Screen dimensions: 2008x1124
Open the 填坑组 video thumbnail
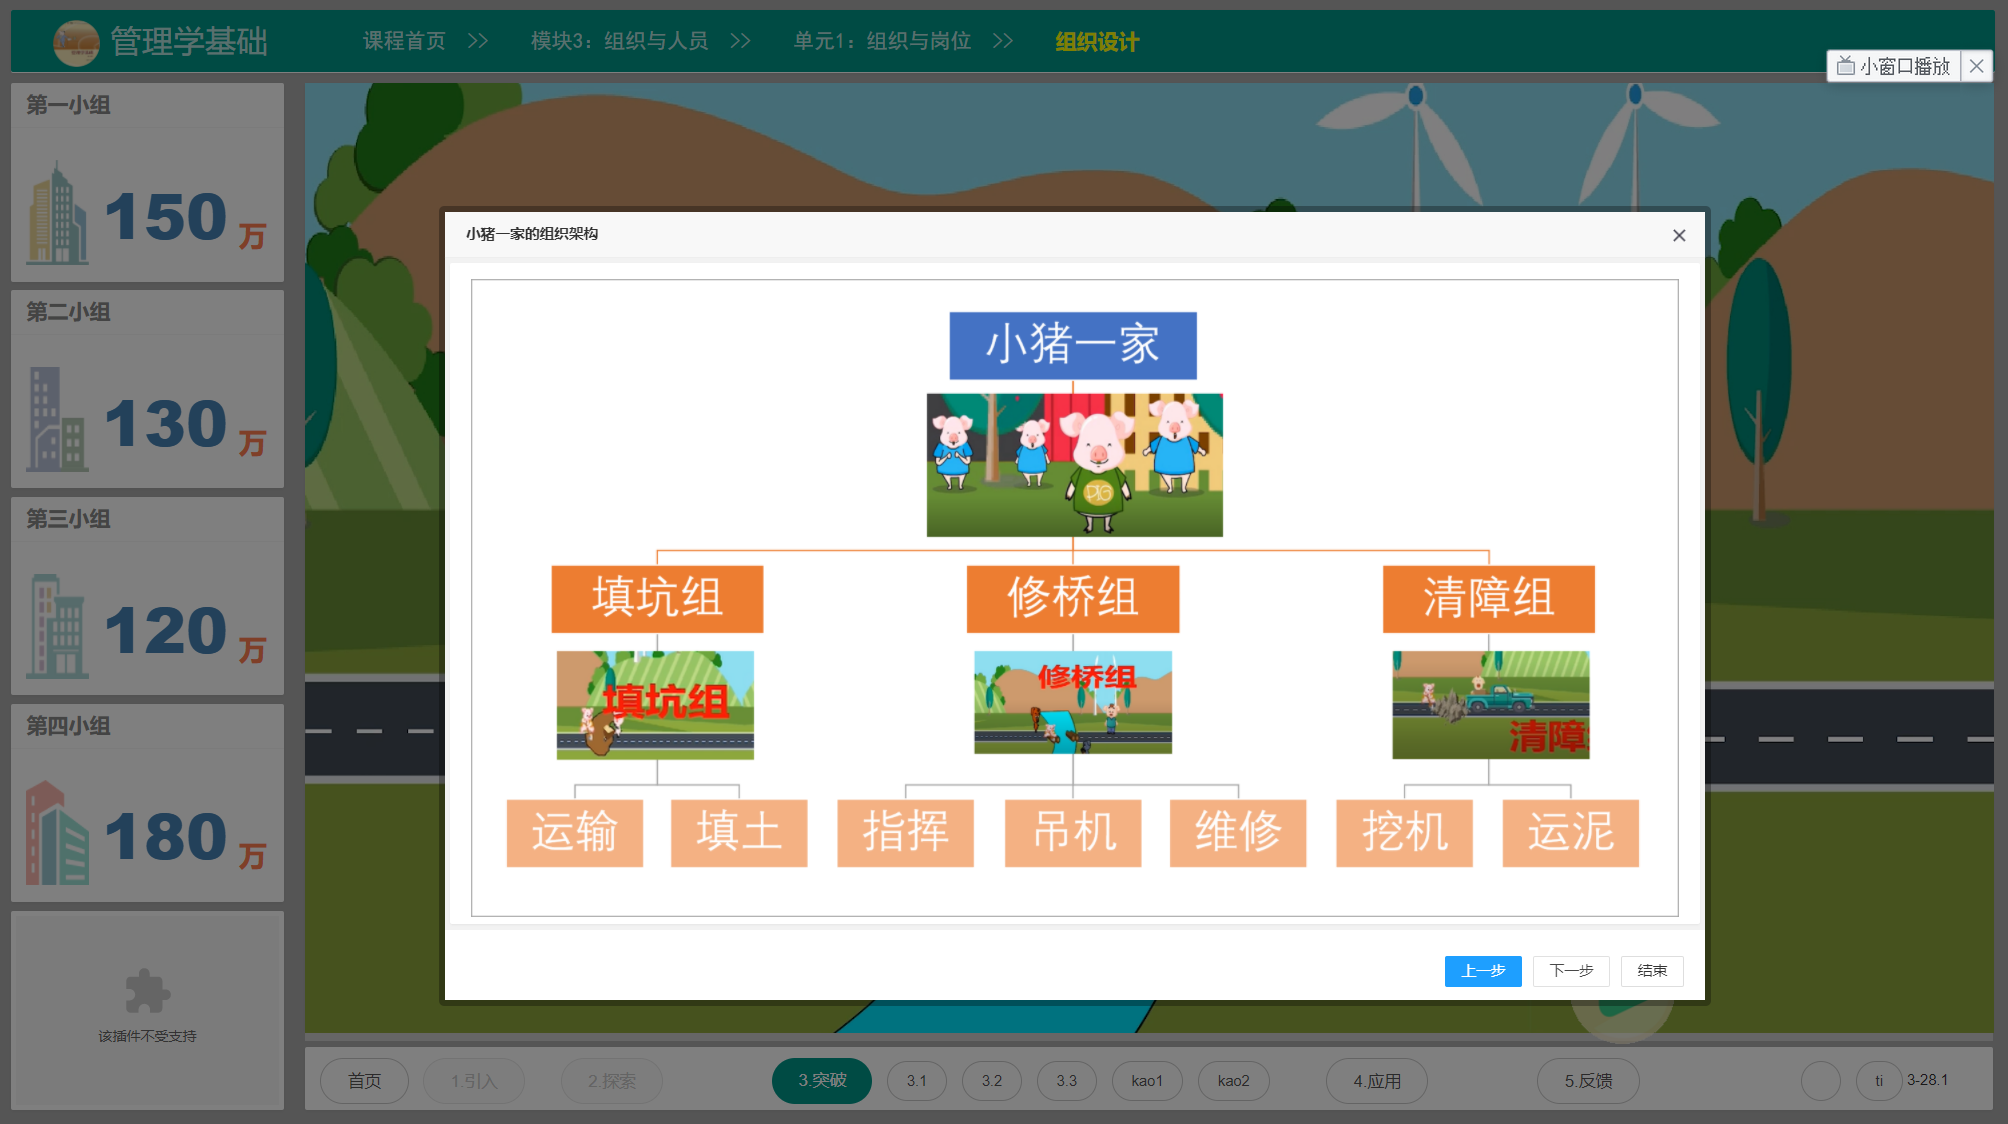click(655, 705)
